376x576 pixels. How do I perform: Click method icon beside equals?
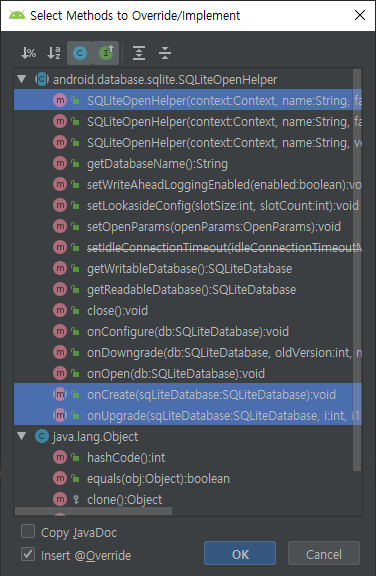[60, 478]
